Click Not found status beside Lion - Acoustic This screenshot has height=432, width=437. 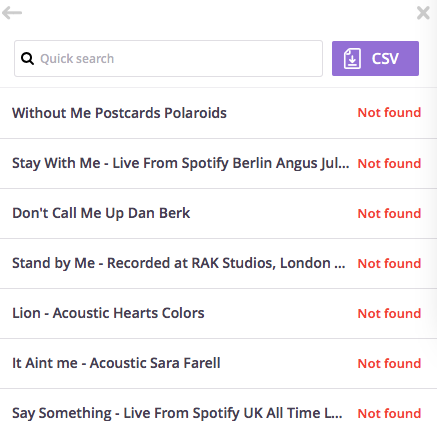click(389, 313)
